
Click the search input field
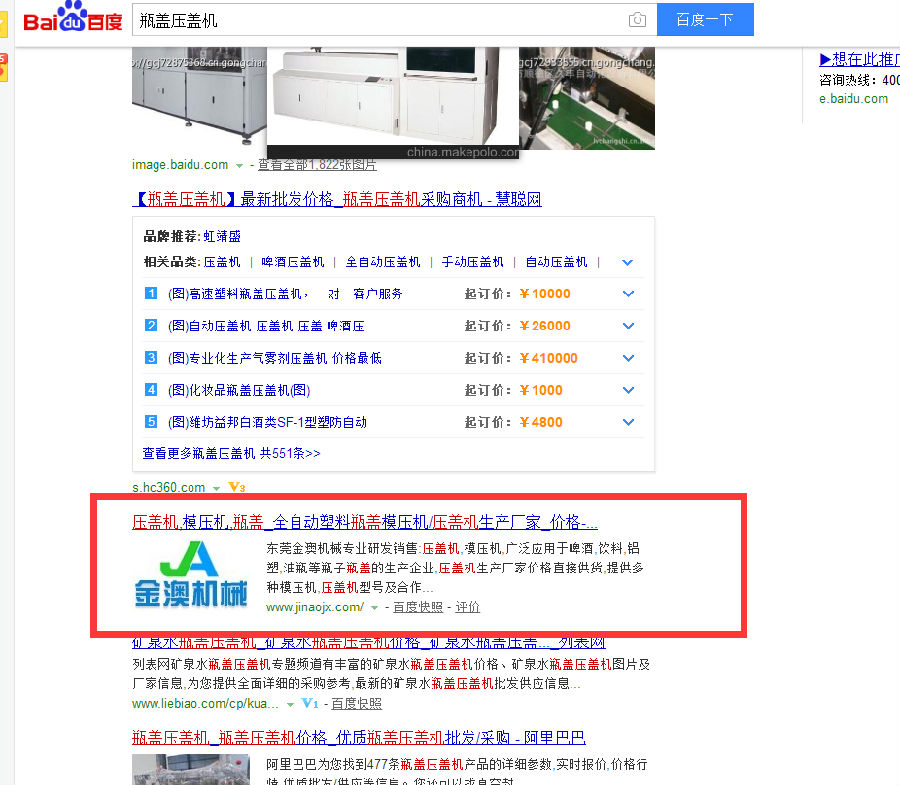point(380,20)
